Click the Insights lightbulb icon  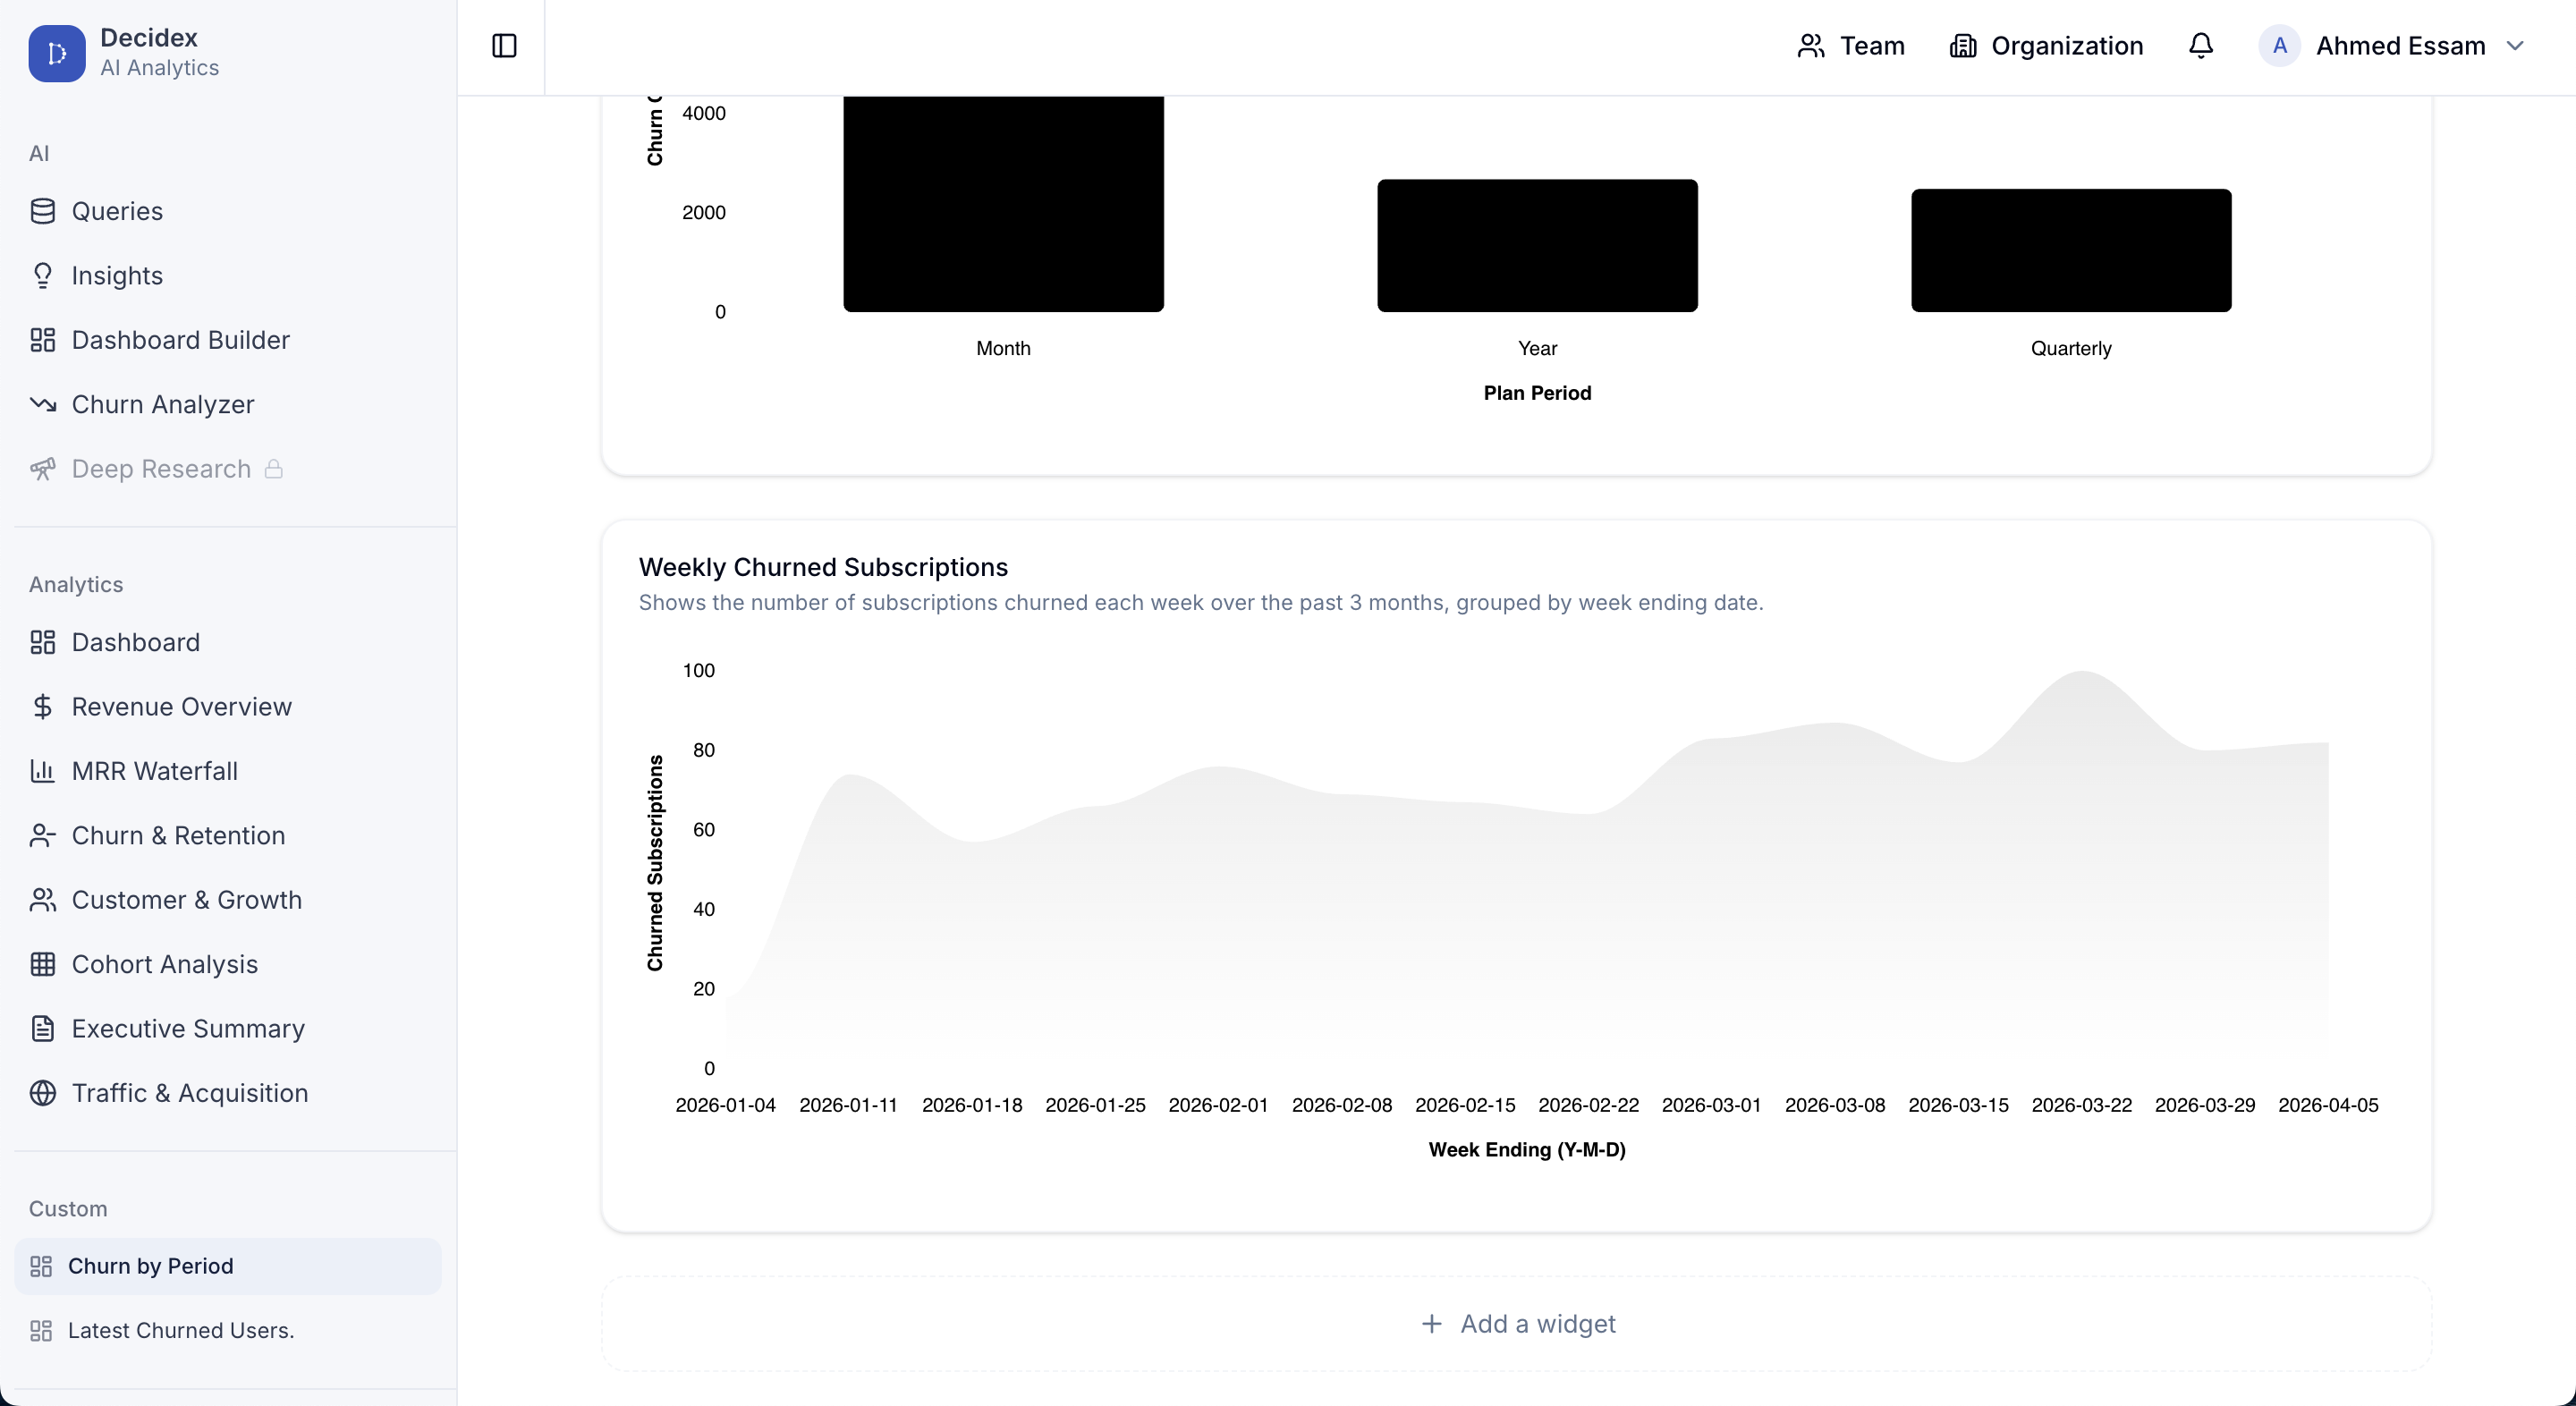click(43, 275)
